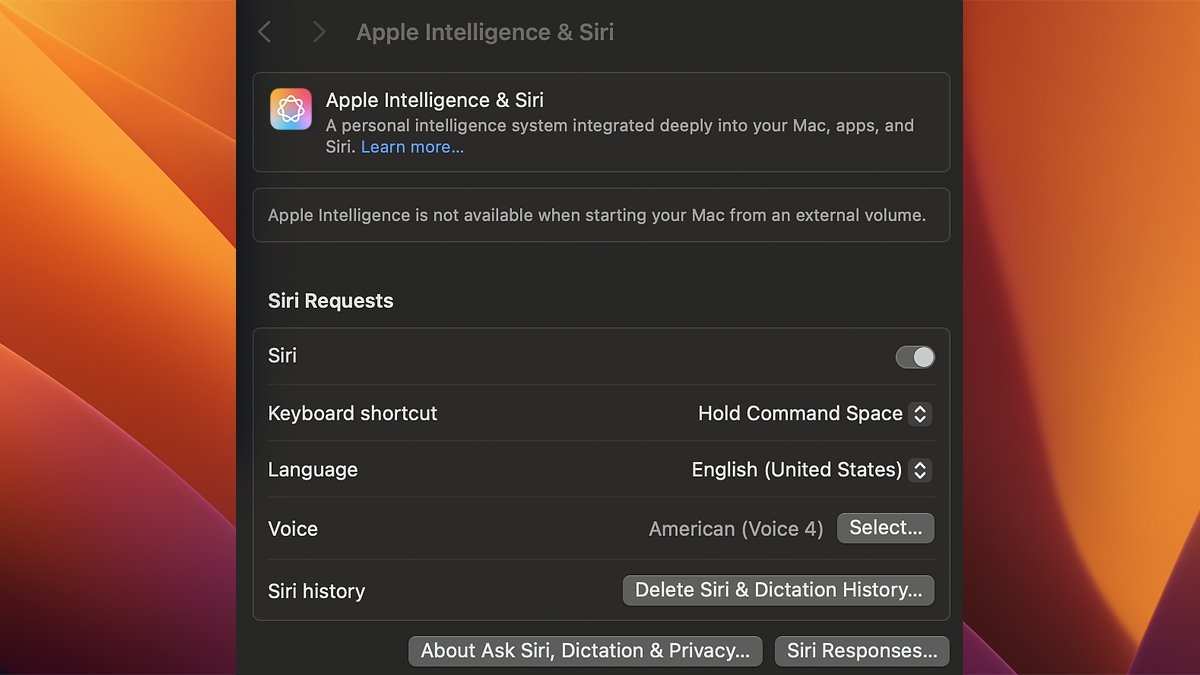
Task: Click the 'Voice' row label
Action: [293, 529]
